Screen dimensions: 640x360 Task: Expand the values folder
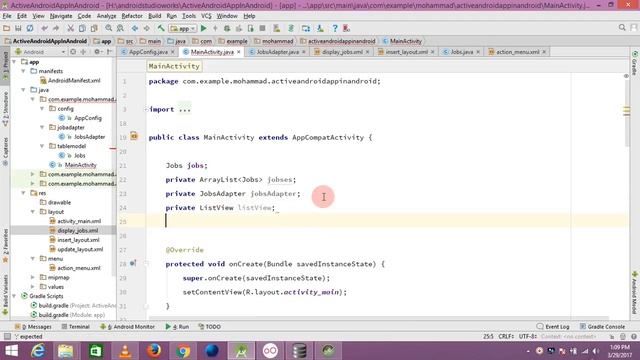click(x=33, y=287)
